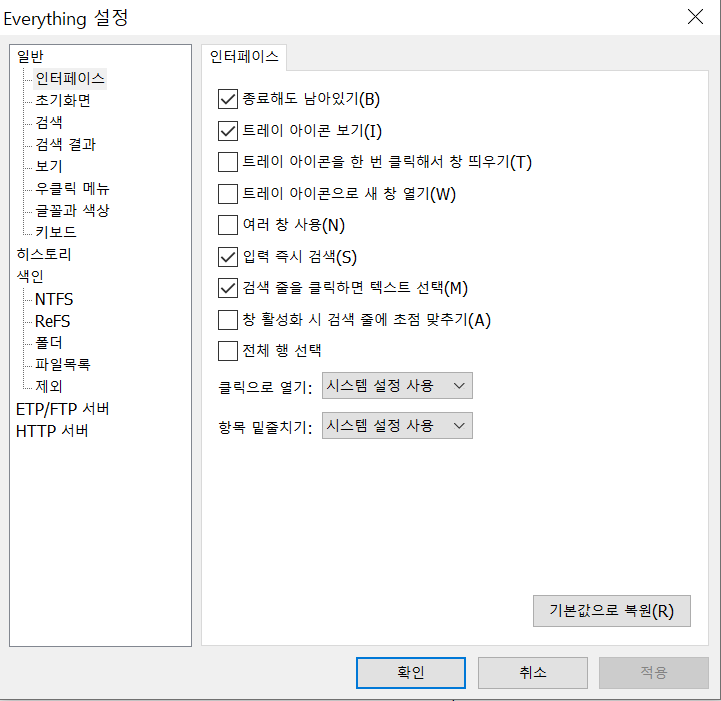Confirm with the 확인 button
The image size is (721, 701).
411,673
